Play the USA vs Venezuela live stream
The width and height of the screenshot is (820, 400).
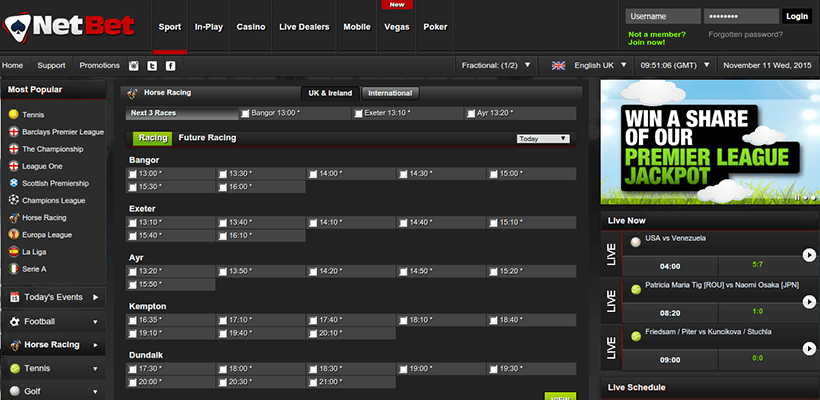809,255
